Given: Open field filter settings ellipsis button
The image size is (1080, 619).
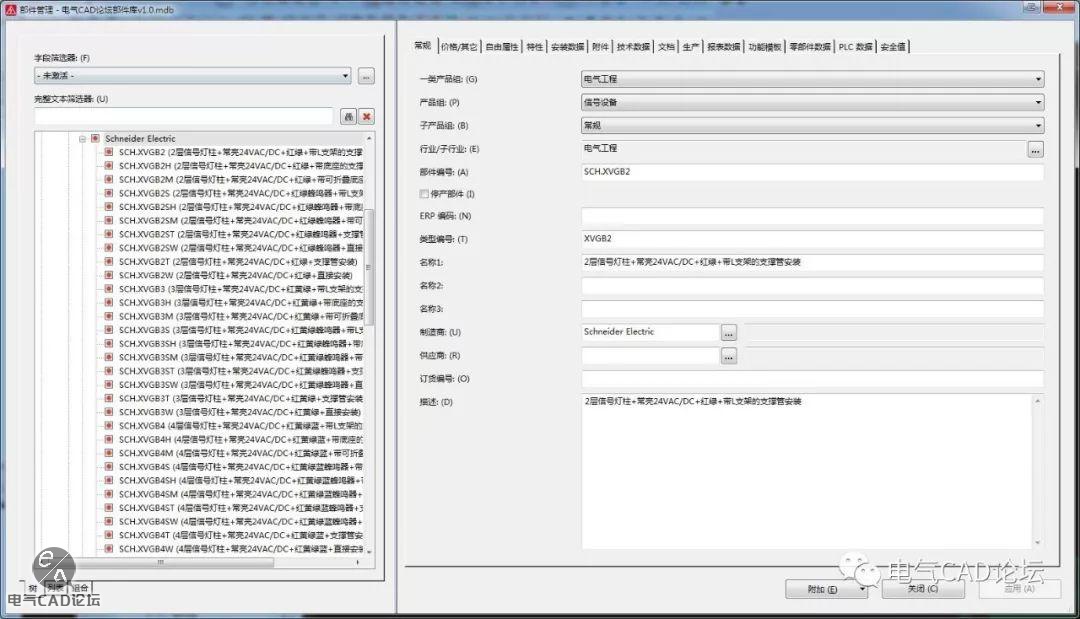Looking at the screenshot, I should tap(367, 76).
